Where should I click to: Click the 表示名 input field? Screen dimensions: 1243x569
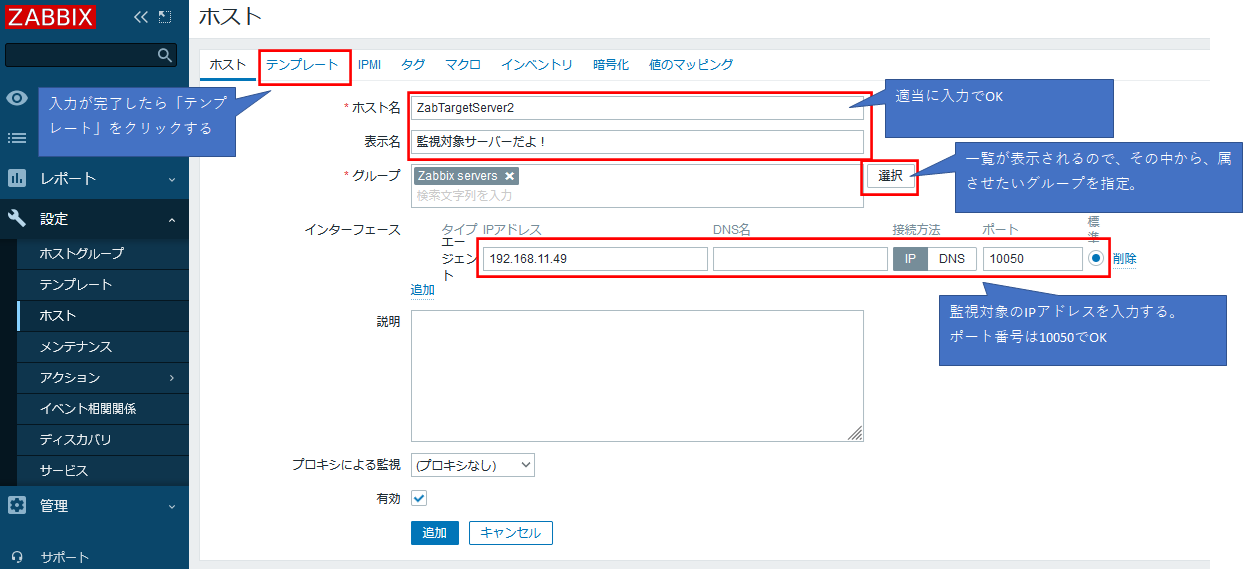click(x=637, y=142)
